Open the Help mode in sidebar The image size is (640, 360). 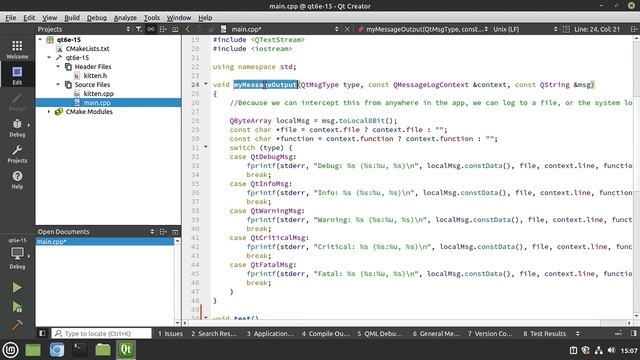pos(17,180)
